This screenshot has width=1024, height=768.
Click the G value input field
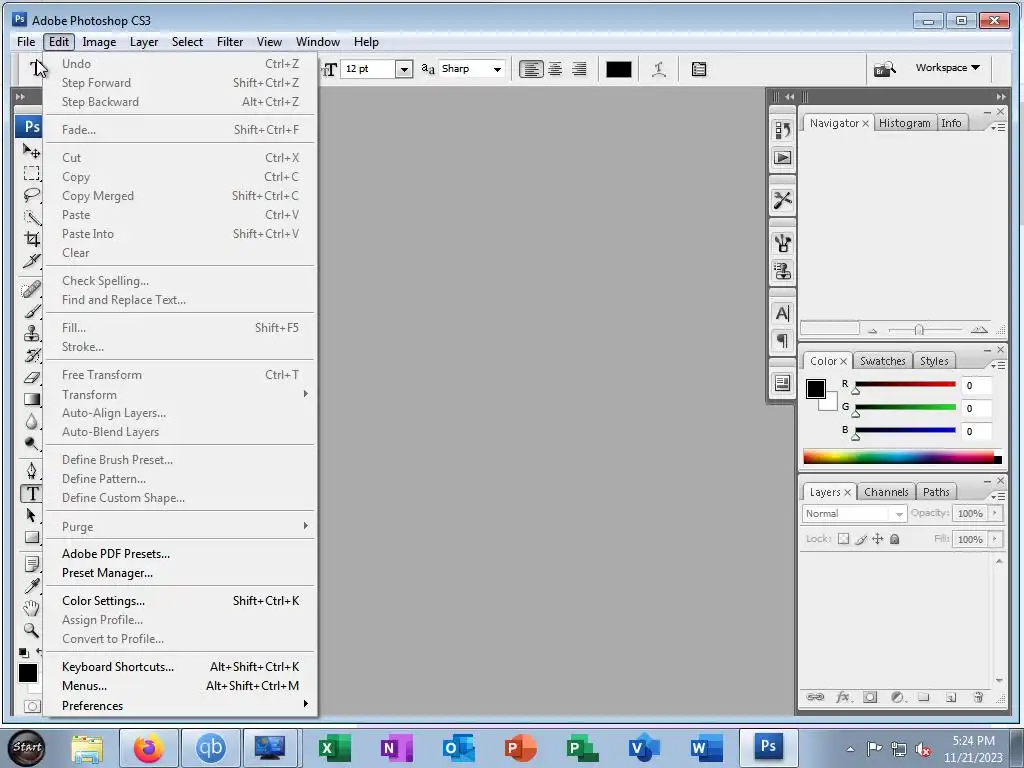coord(977,408)
